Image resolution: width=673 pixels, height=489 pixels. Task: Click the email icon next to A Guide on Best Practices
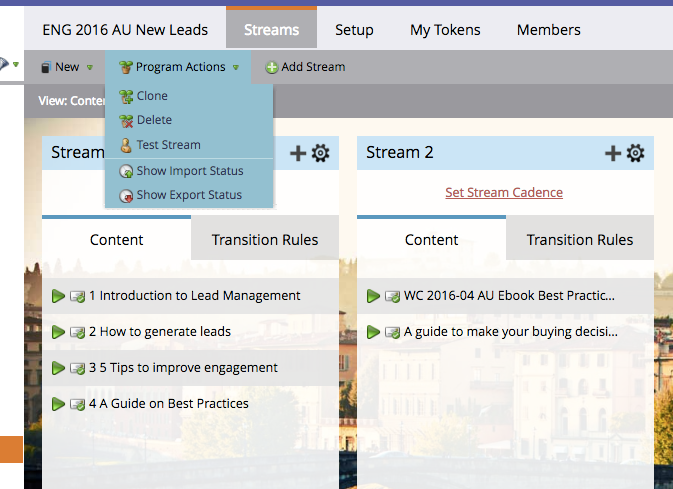[x=77, y=404]
